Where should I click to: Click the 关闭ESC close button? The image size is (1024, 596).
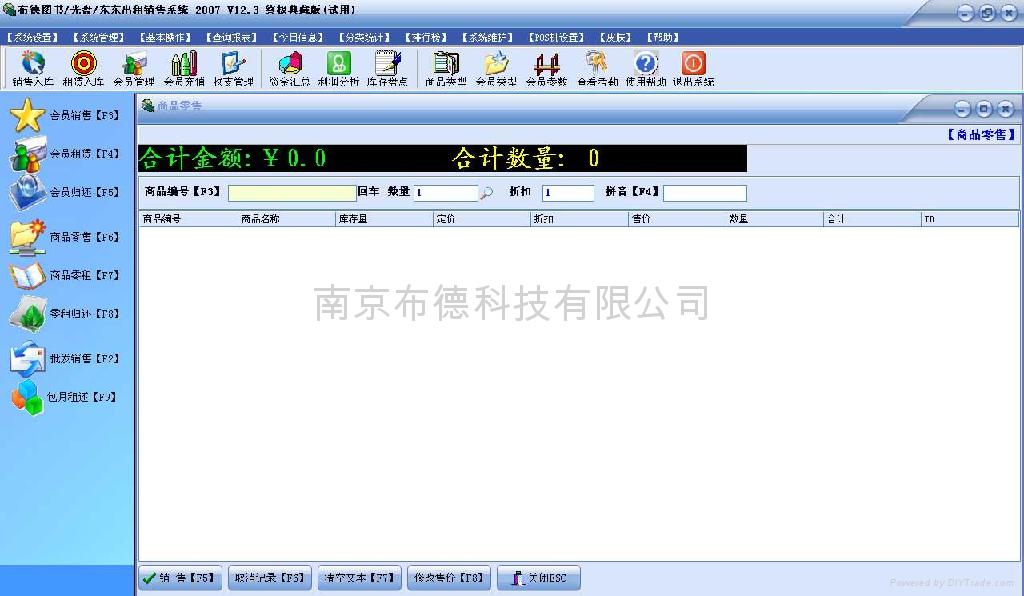point(539,578)
